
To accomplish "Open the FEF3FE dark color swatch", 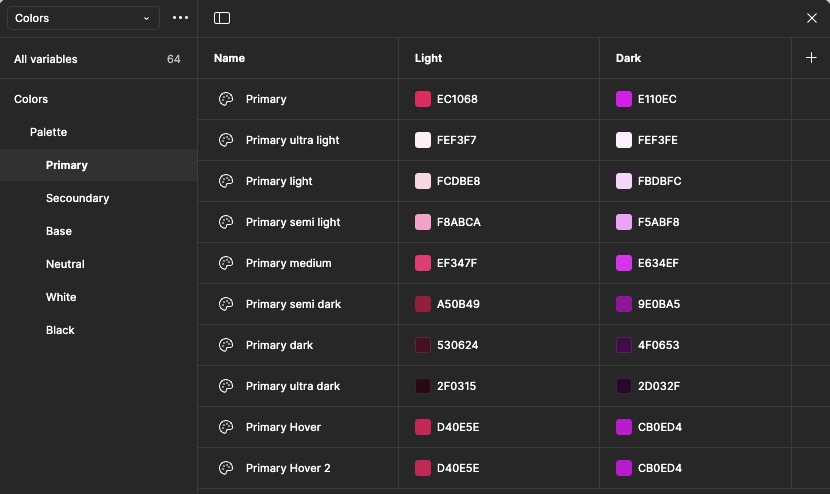I will [624, 140].
